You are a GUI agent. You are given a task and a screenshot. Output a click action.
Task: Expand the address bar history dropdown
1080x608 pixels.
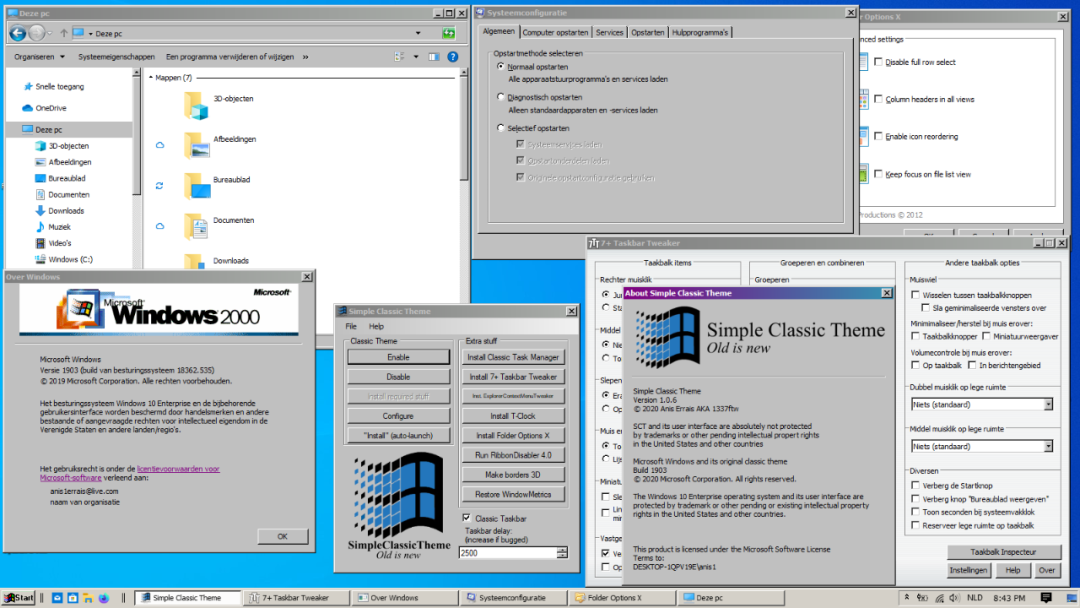pos(417,32)
